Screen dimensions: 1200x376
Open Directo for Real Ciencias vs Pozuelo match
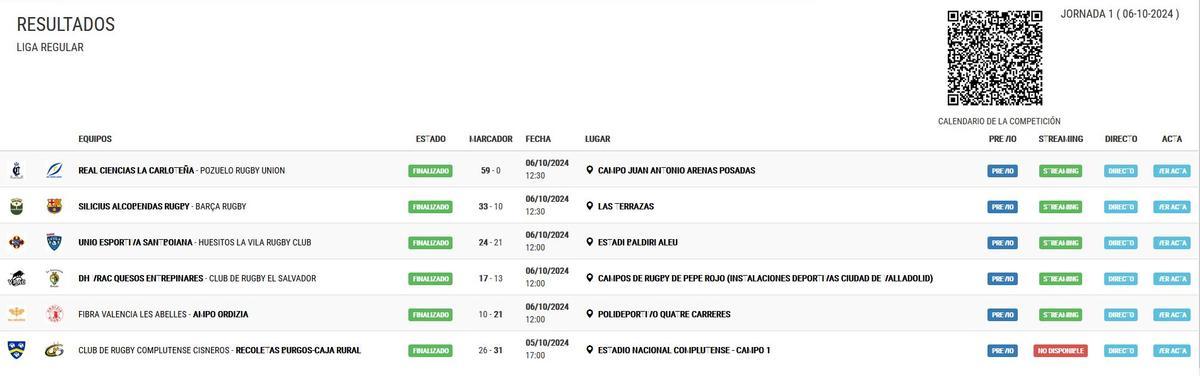click(x=1121, y=171)
